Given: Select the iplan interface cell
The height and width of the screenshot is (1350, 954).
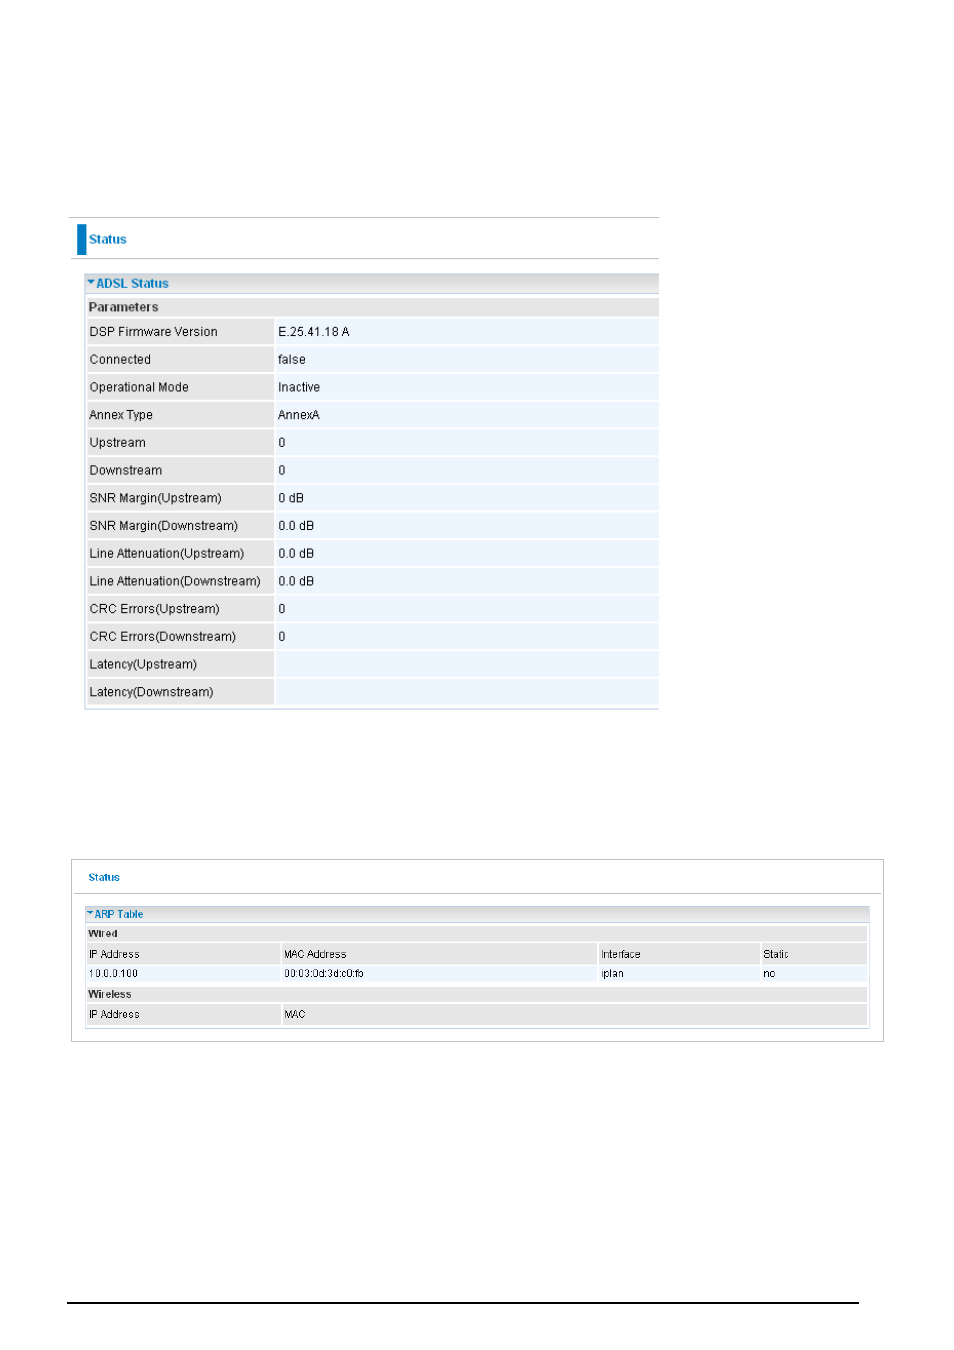Looking at the screenshot, I should 613,974.
